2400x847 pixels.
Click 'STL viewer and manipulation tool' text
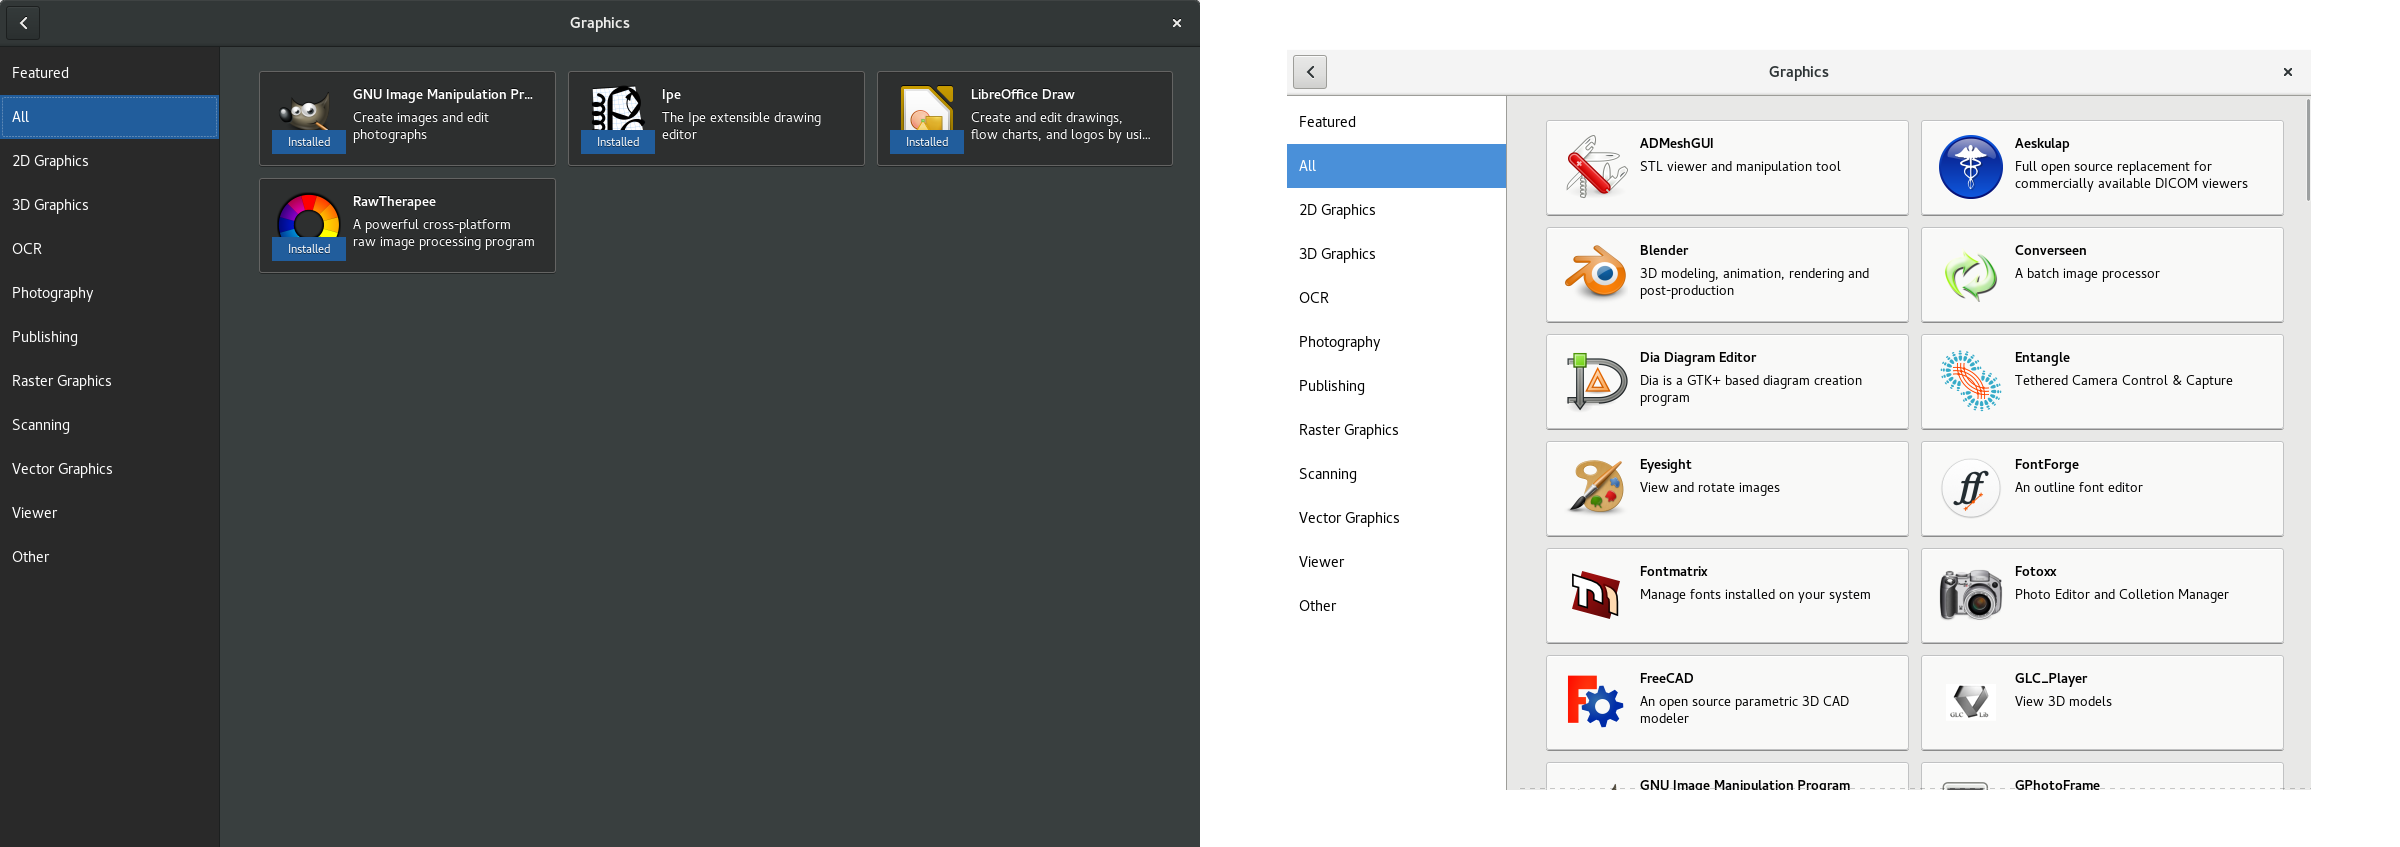point(1740,166)
